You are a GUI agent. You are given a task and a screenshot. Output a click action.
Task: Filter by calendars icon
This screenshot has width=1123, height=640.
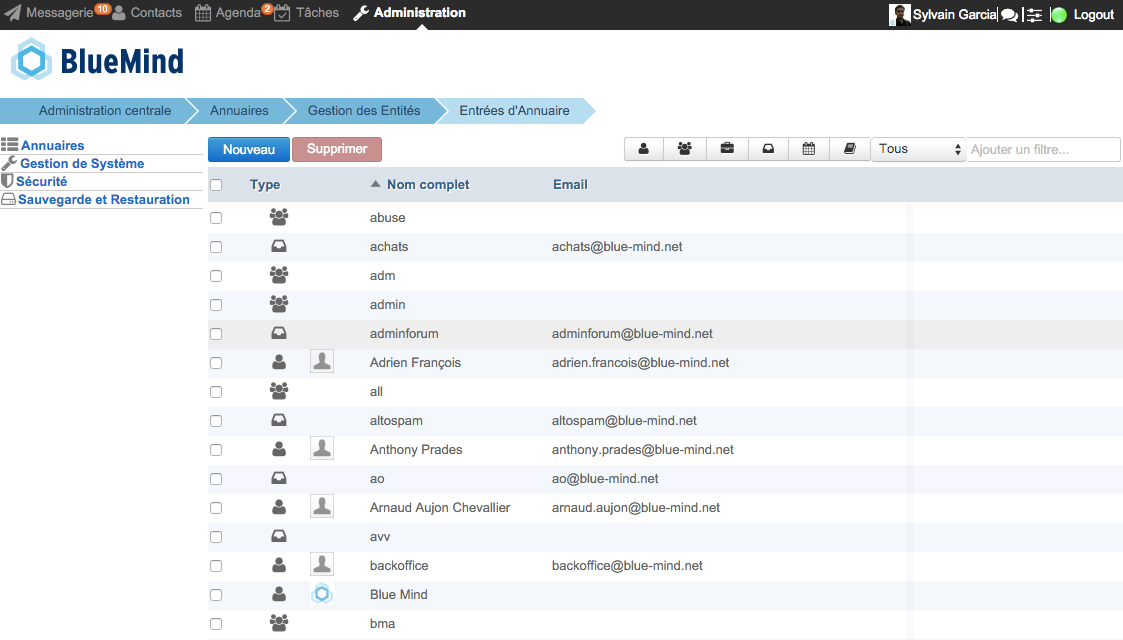coord(809,149)
